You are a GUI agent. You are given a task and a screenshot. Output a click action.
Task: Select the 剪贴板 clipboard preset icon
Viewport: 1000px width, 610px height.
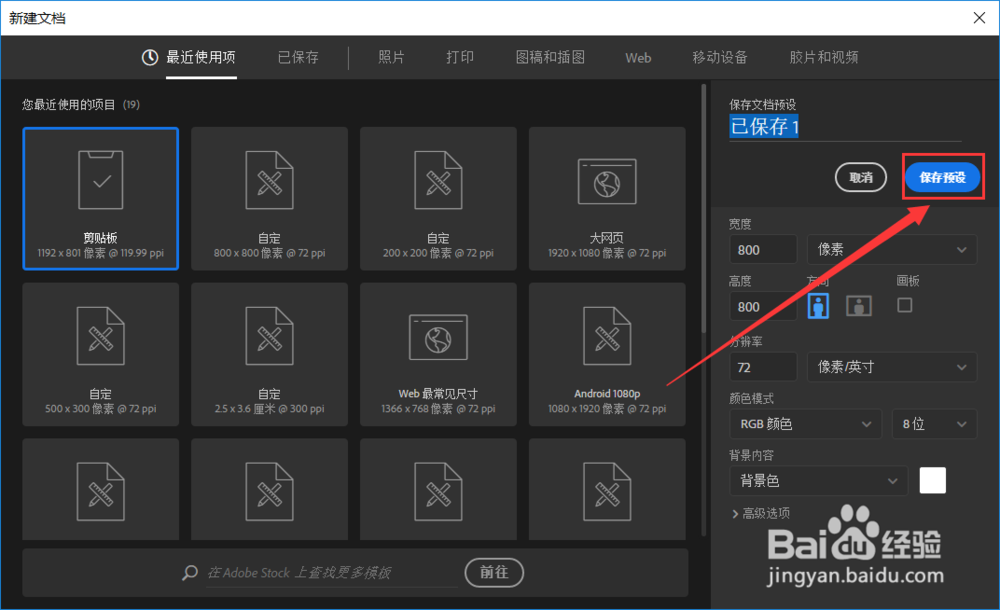100,178
